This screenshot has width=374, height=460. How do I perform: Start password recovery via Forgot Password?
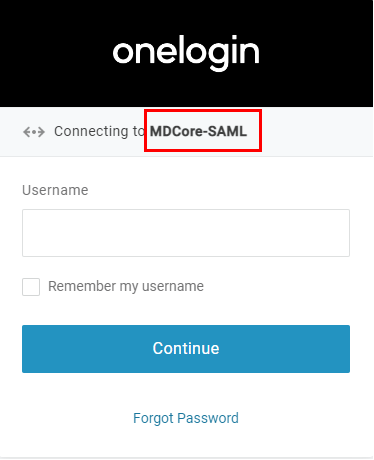(x=186, y=418)
